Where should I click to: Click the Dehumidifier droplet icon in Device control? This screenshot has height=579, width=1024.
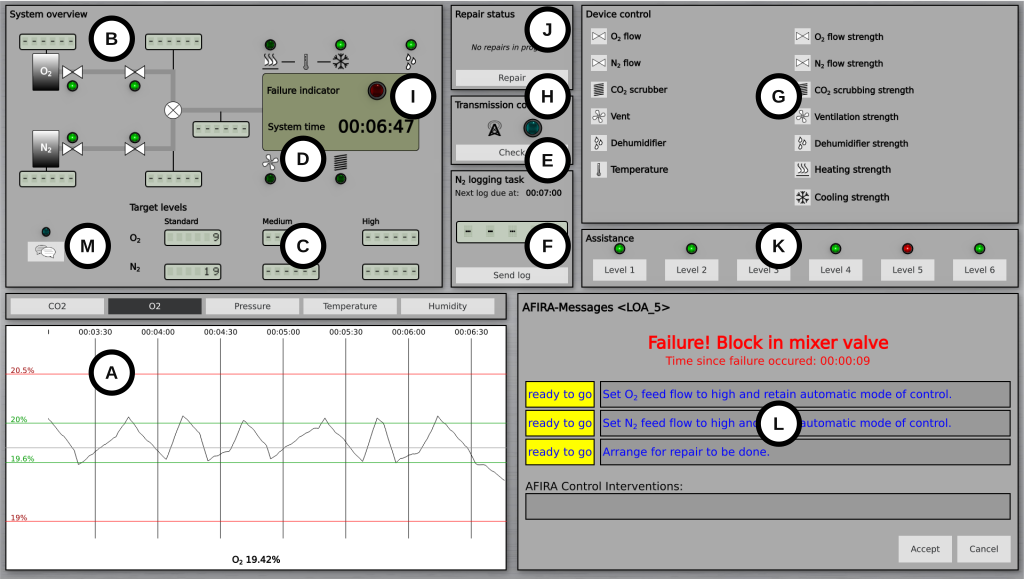[x=599, y=143]
